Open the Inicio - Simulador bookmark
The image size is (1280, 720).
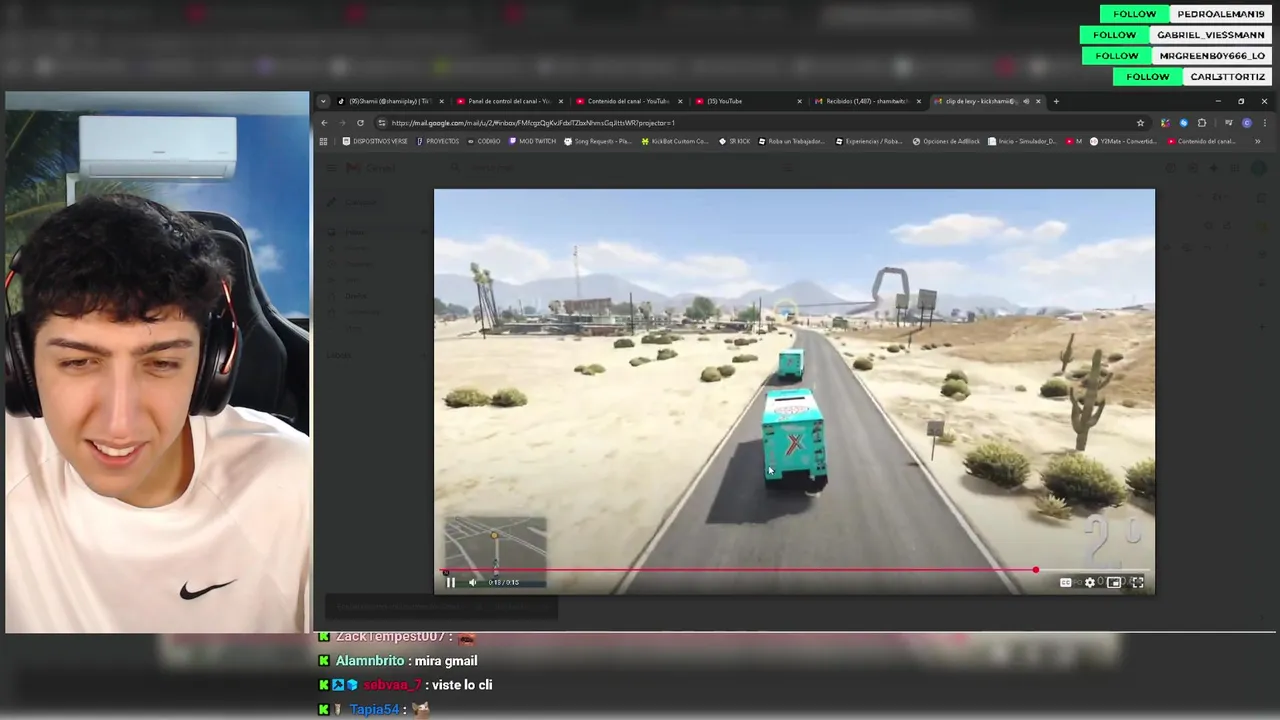coord(1022,141)
